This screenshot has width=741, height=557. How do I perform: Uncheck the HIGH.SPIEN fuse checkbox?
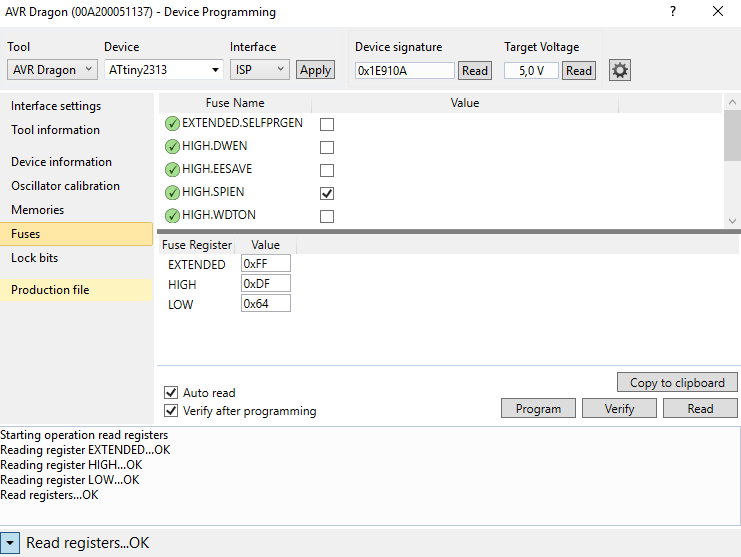pos(327,193)
